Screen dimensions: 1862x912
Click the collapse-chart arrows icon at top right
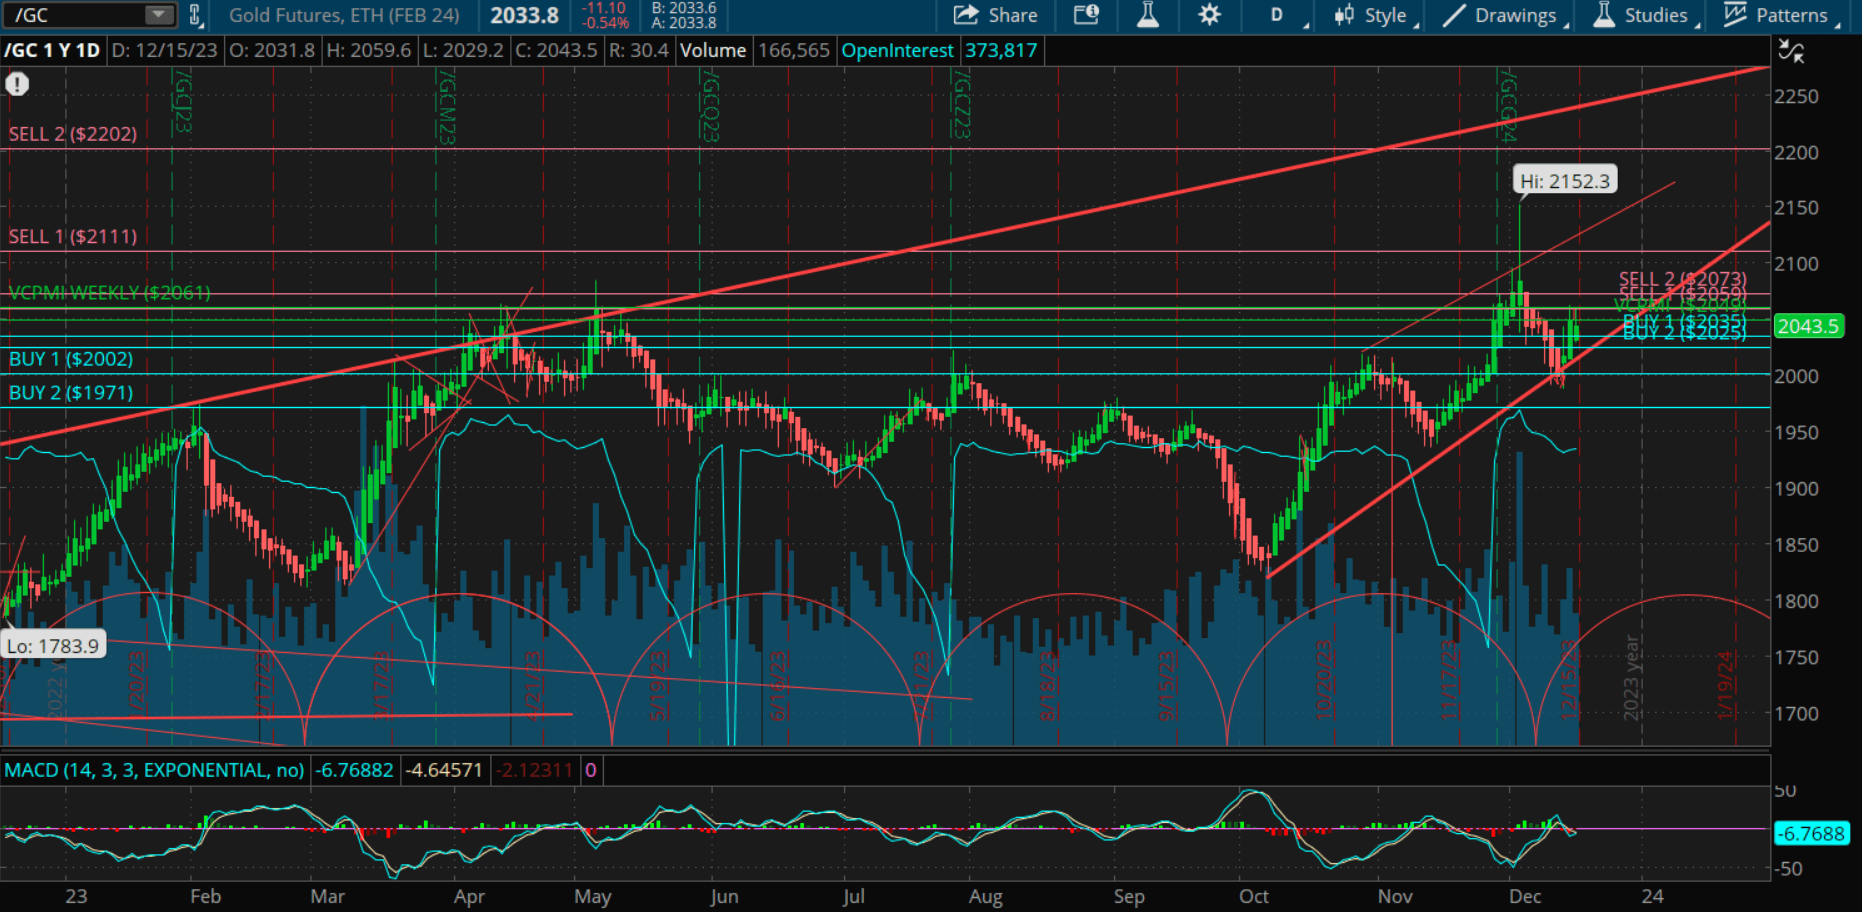pos(1791,51)
